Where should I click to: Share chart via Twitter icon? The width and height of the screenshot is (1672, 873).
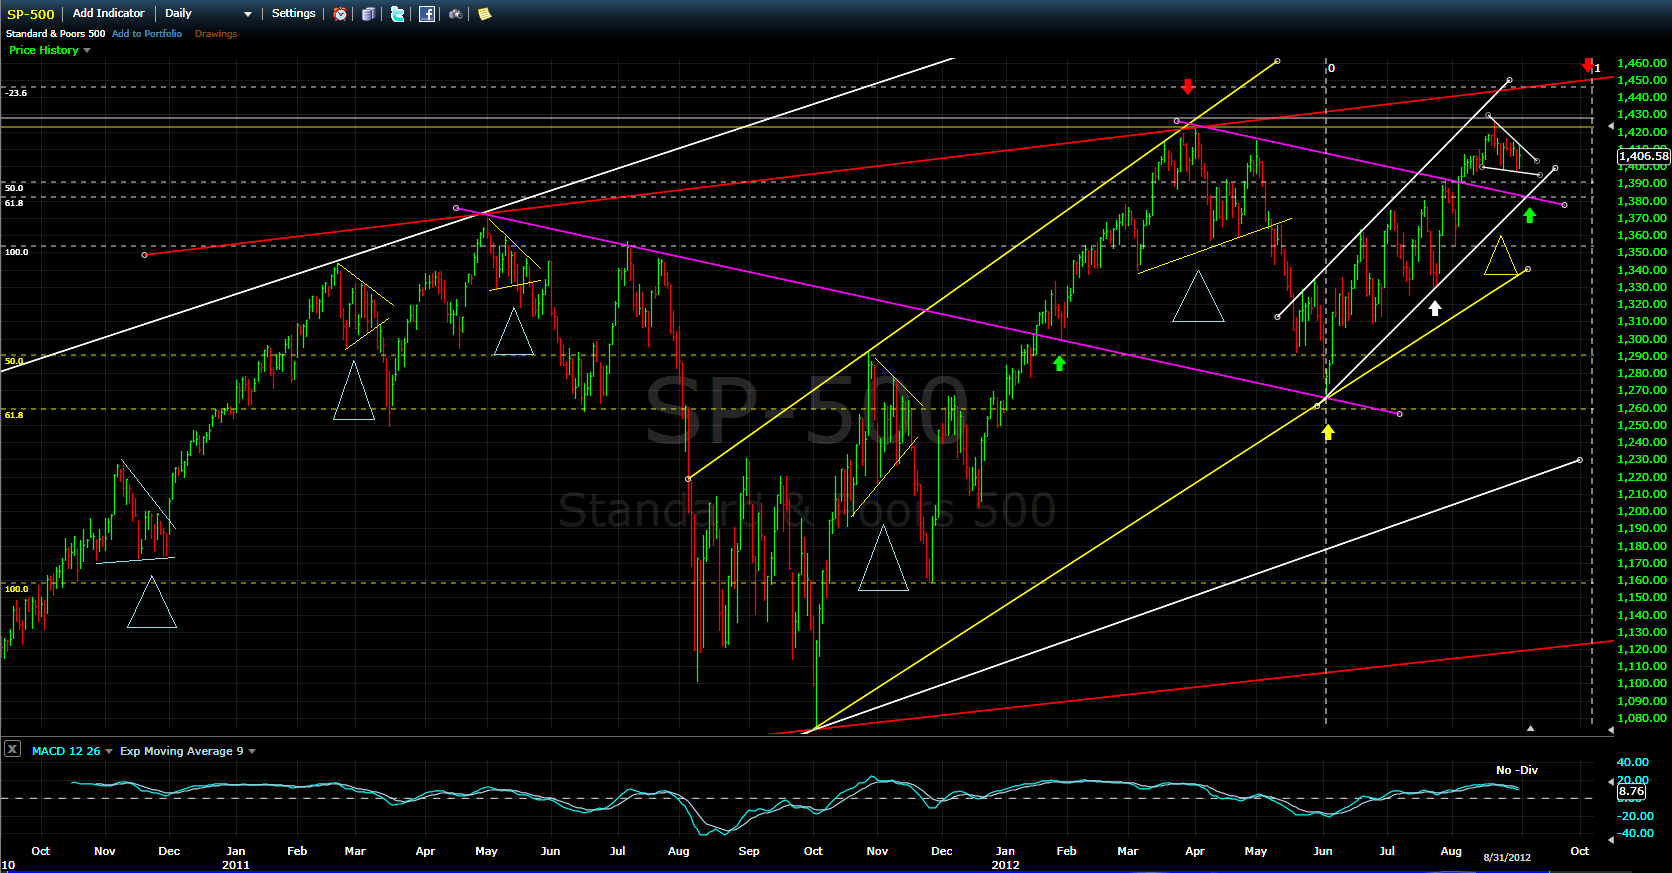398,14
